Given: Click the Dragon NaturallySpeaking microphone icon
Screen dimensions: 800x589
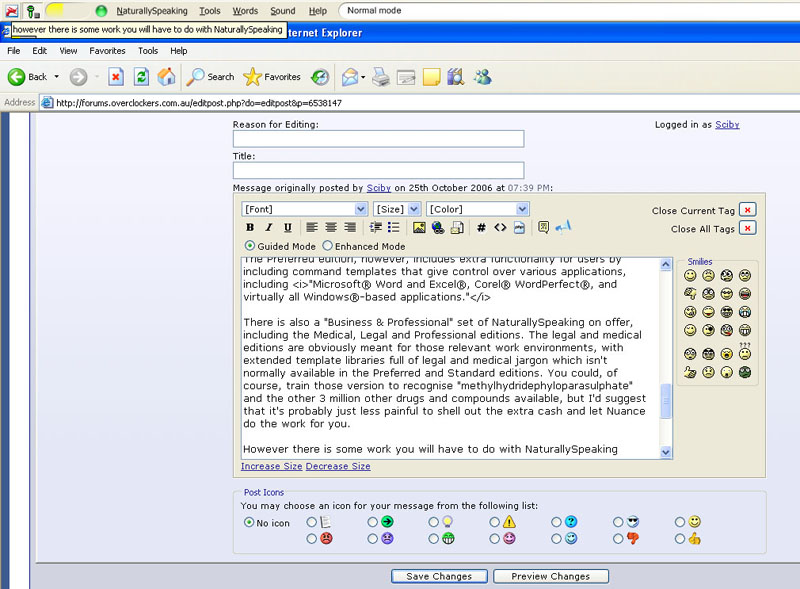Looking at the screenshot, I should (33, 11).
